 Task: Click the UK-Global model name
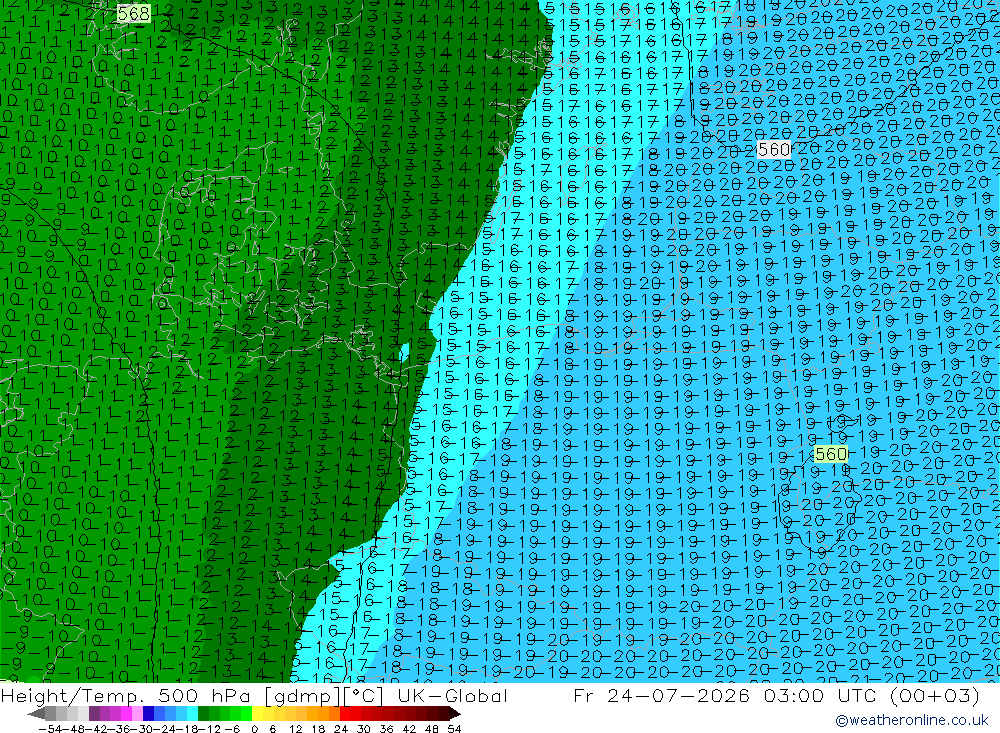[x=452, y=695]
